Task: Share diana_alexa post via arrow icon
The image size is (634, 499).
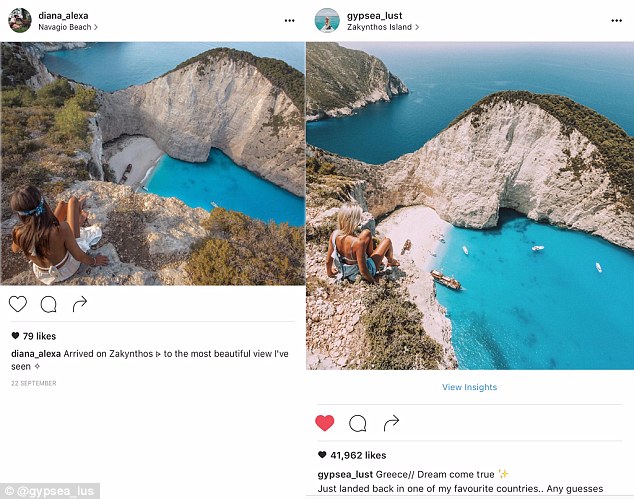Action: click(x=80, y=304)
